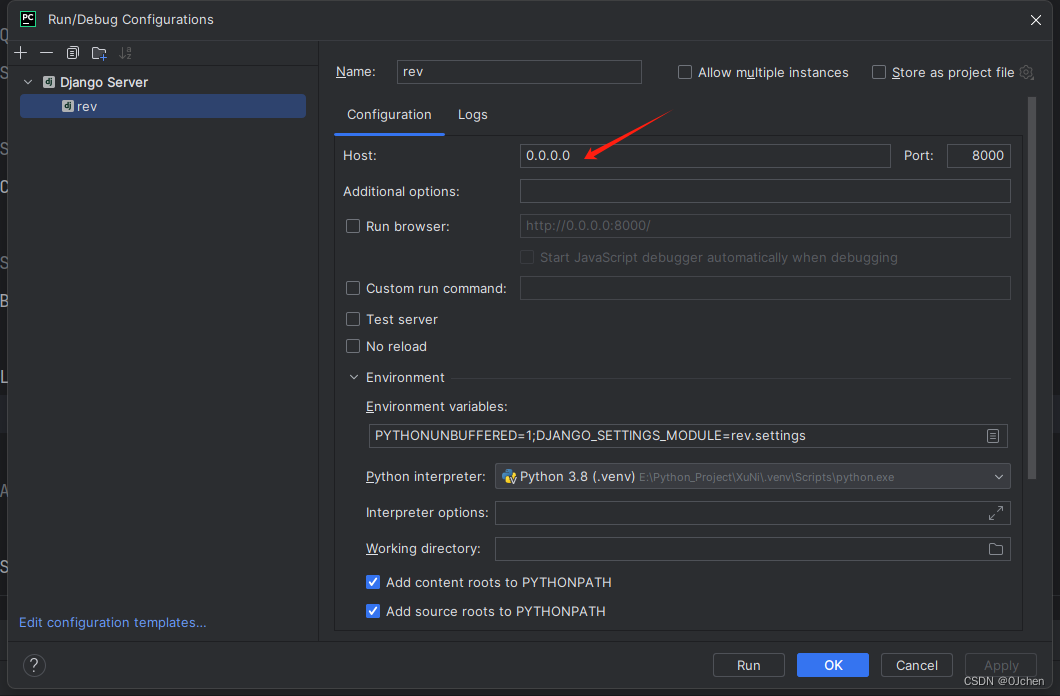Open the help question mark
This screenshot has width=1060, height=696.
(34, 666)
